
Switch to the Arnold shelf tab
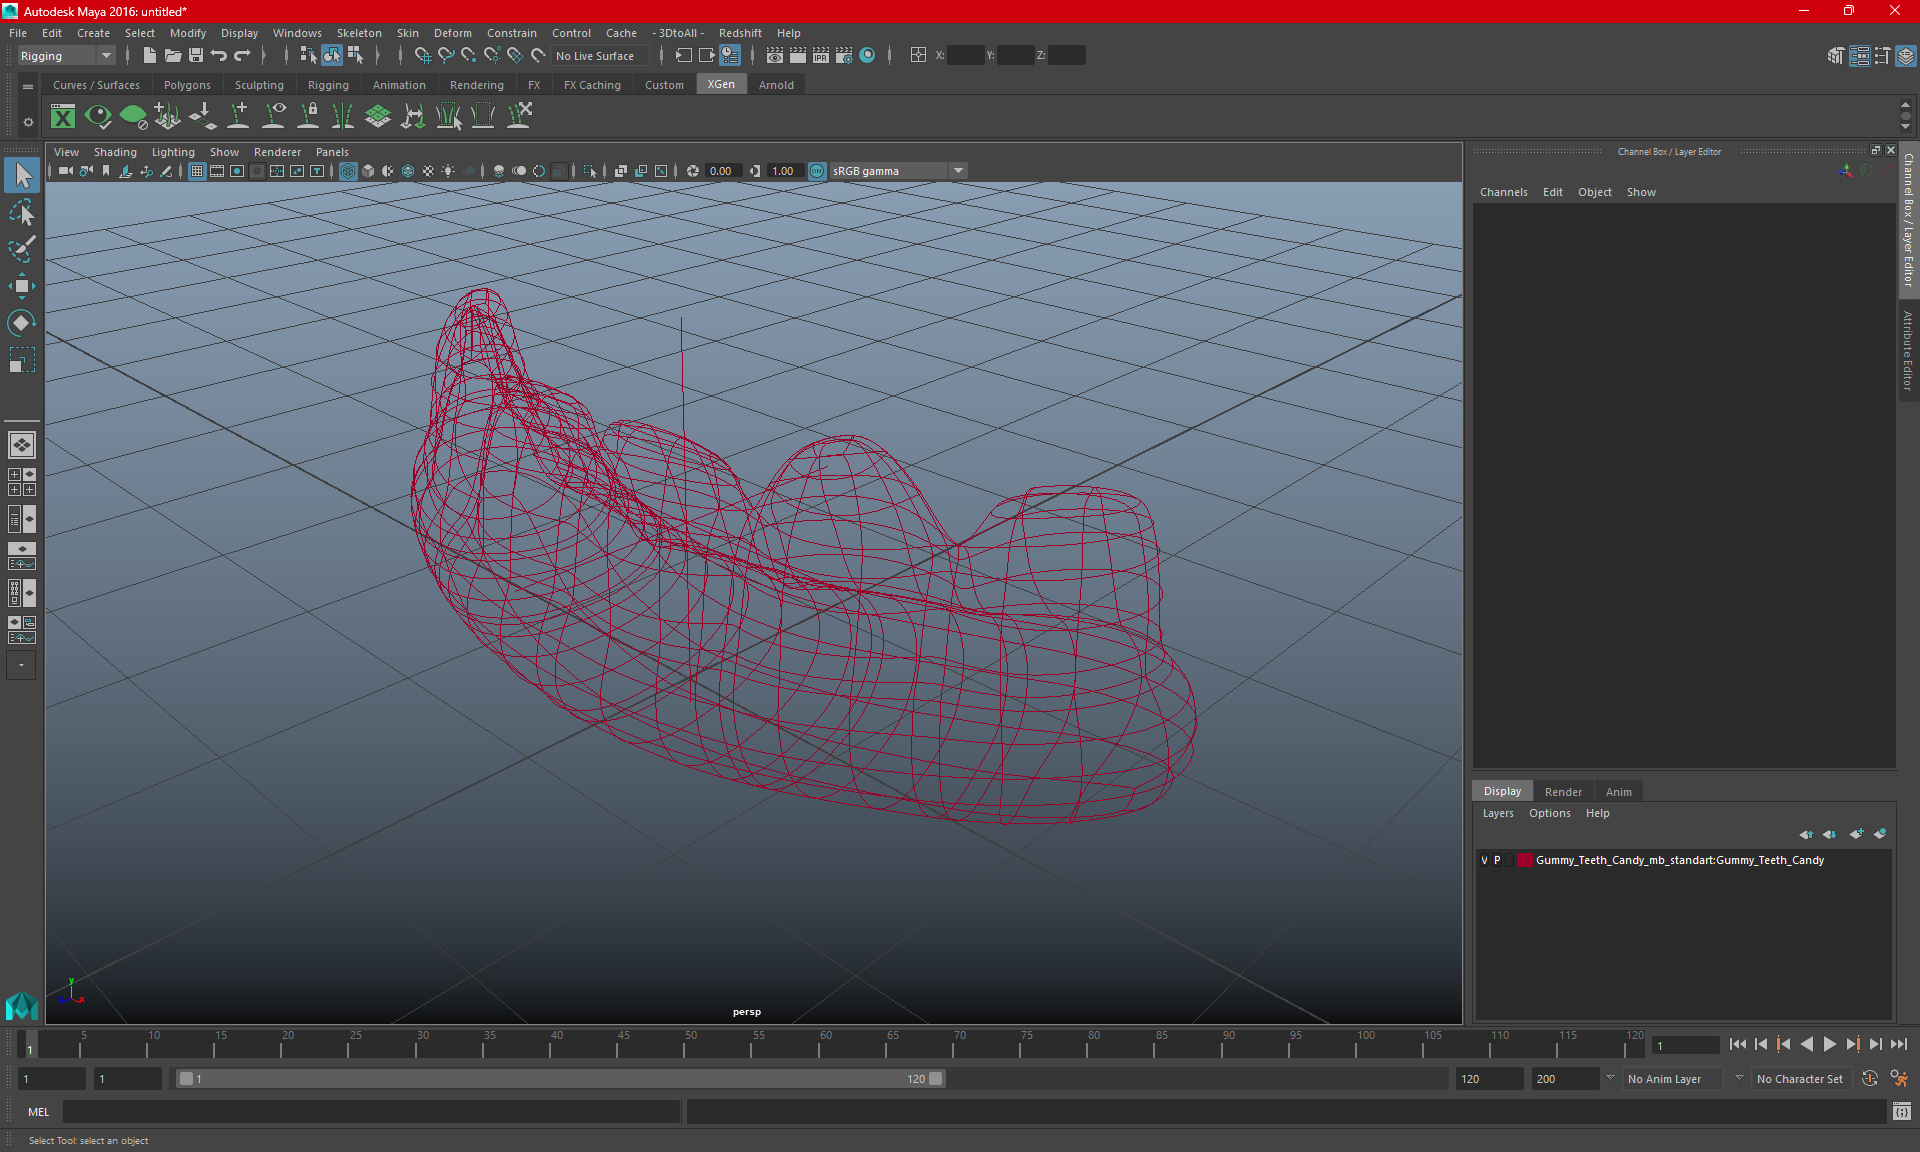pyautogui.click(x=776, y=85)
